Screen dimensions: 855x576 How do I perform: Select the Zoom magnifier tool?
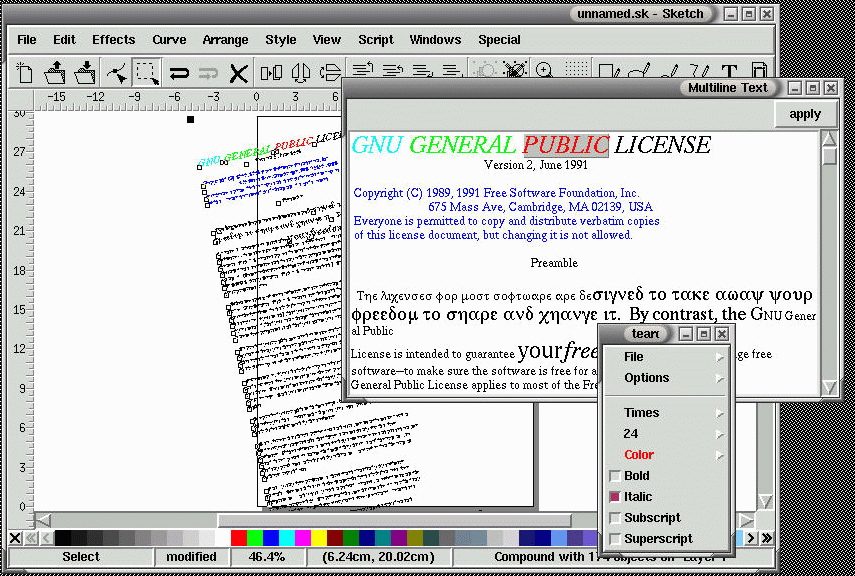point(544,70)
